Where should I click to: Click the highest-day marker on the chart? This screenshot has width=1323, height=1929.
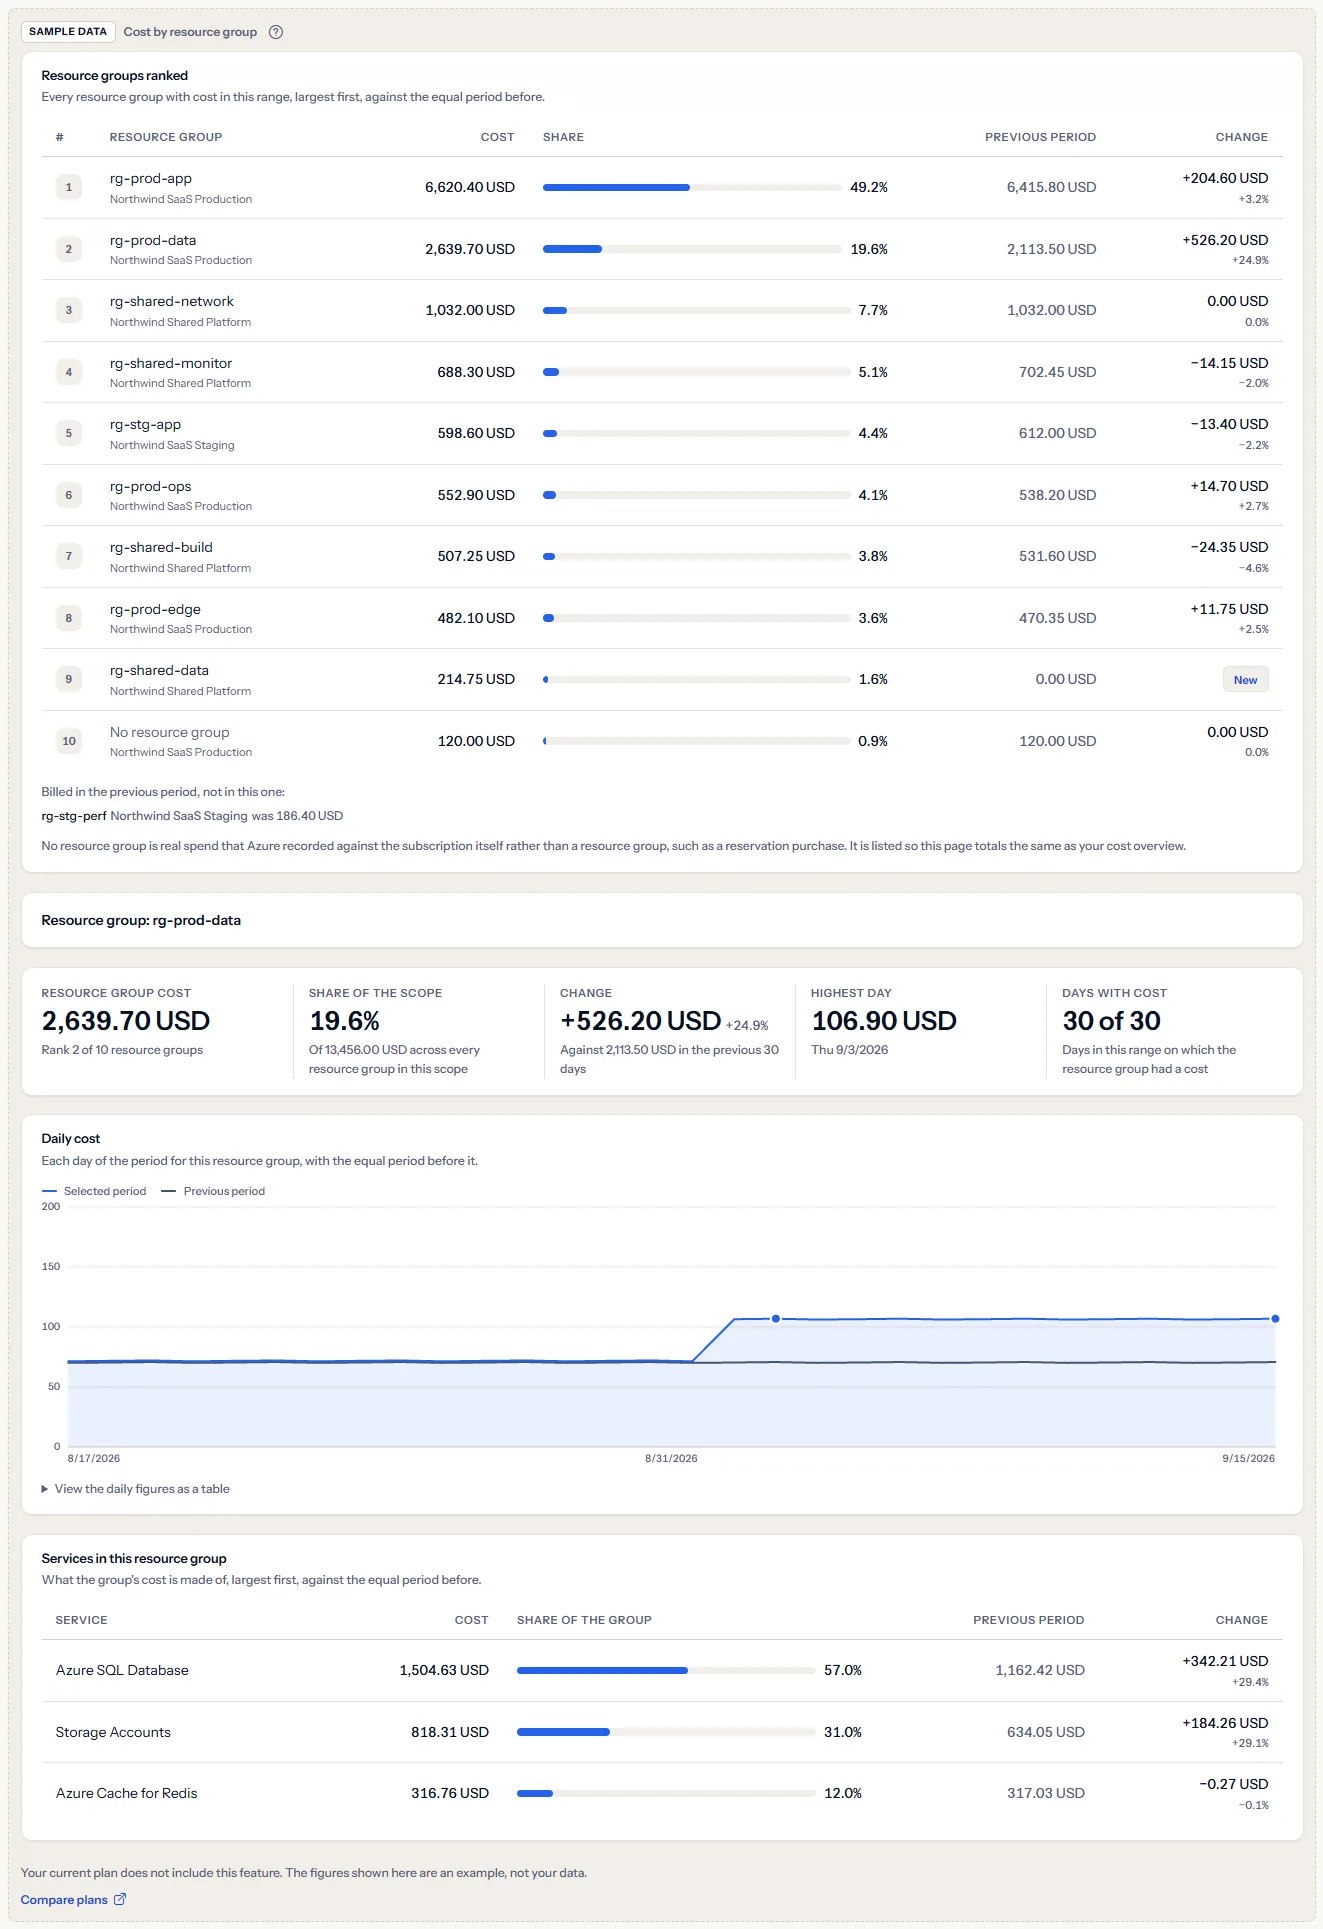(776, 1318)
